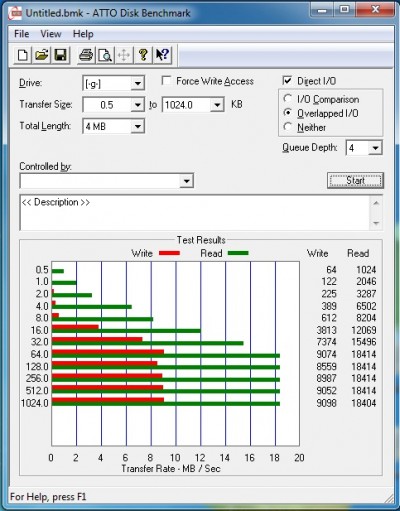This screenshot has width=400, height=511.
Task: Click the green read bar for 1024.0
Action: coord(166,404)
